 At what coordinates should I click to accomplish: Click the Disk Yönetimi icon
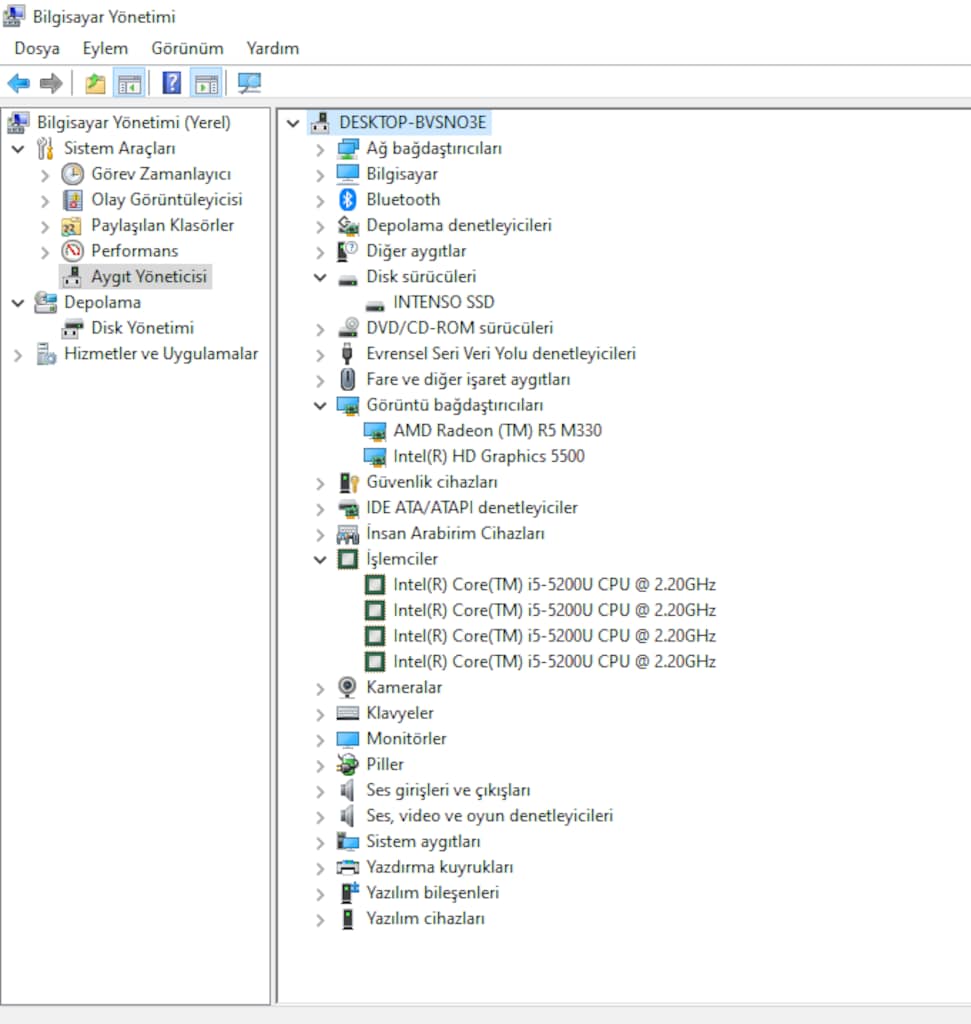(x=72, y=328)
